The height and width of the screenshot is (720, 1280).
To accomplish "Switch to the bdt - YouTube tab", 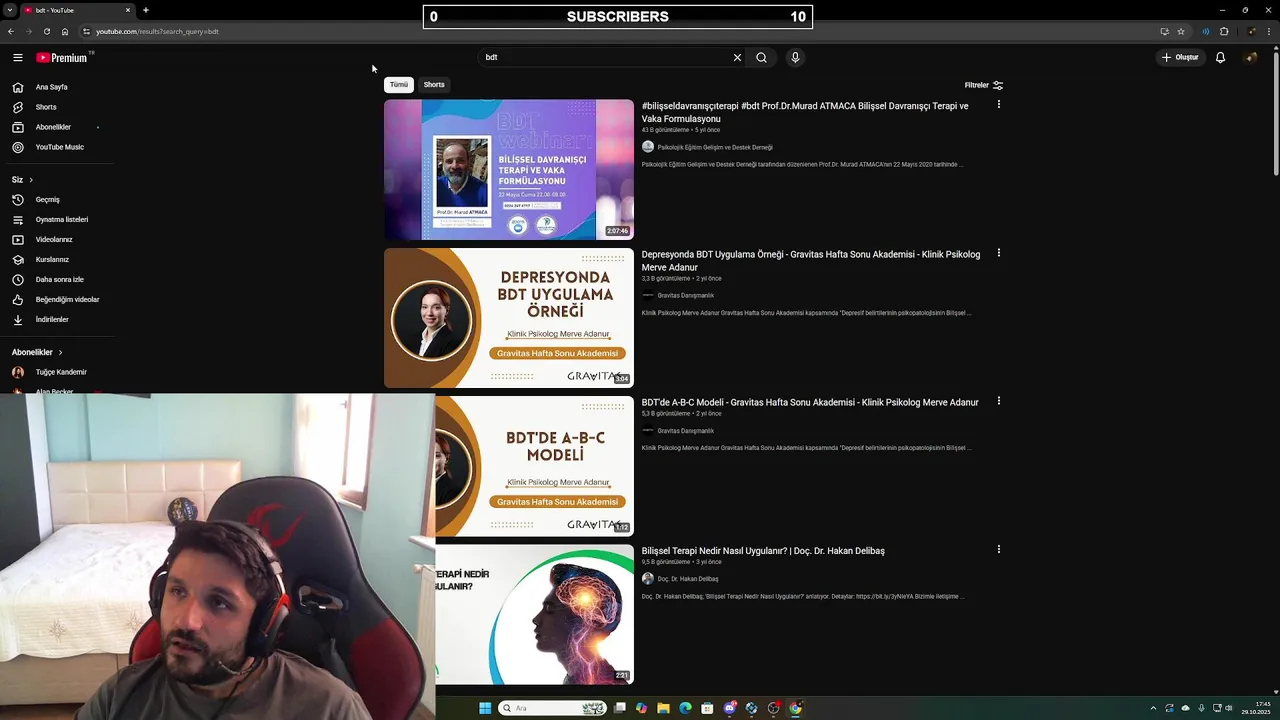I will 78,10.
